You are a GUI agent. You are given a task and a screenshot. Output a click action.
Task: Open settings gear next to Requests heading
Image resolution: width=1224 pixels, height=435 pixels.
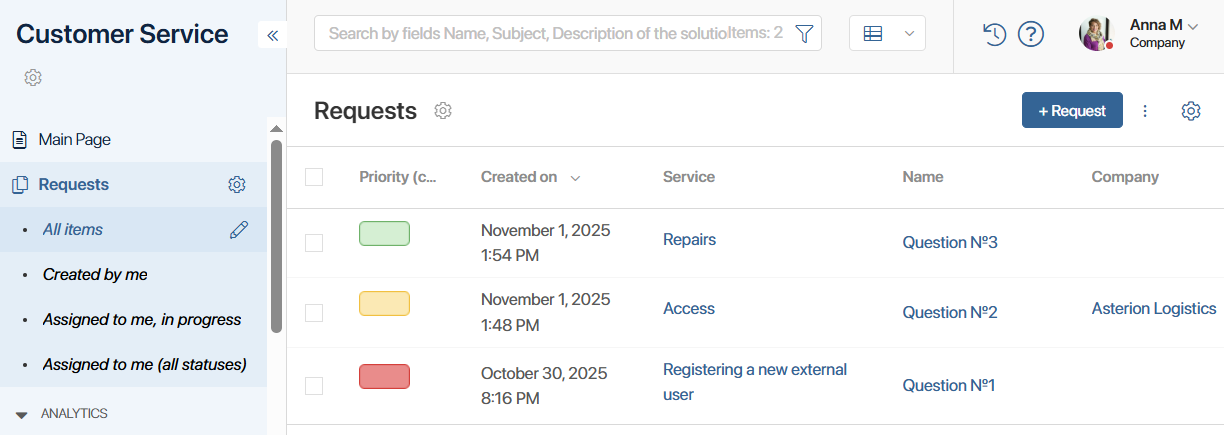click(x=443, y=111)
